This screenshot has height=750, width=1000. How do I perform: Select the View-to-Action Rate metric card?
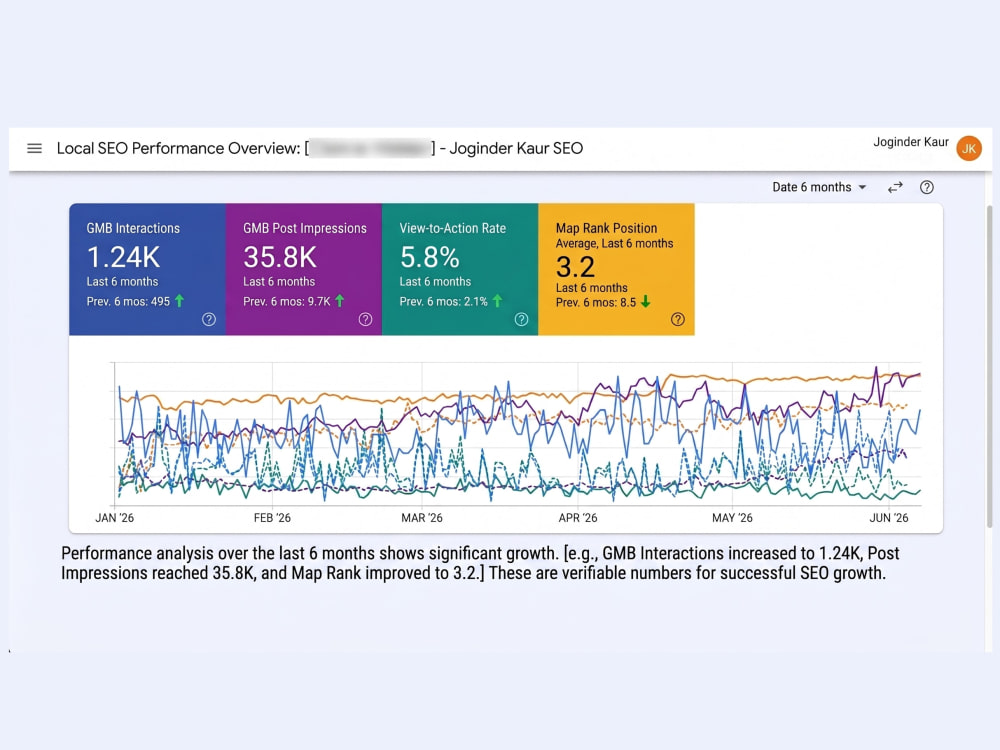pyautogui.click(x=460, y=269)
